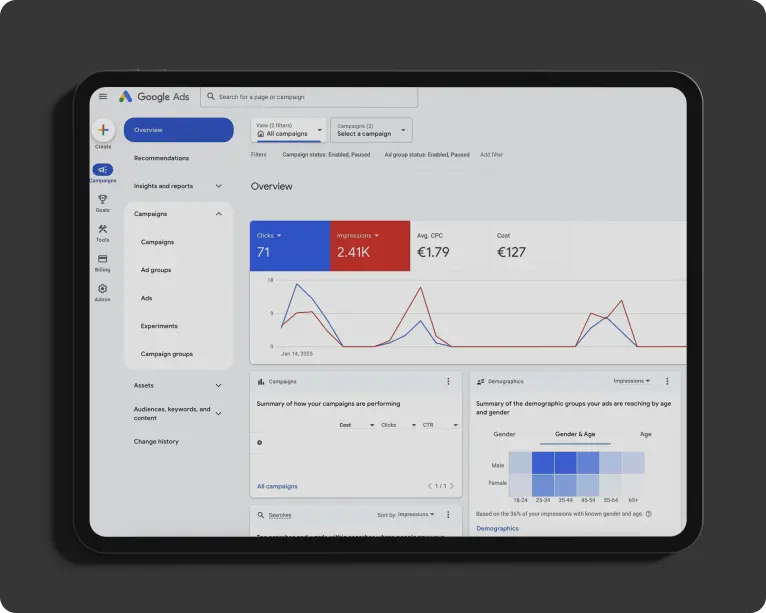Open the Billing card icon

coord(103,259)
